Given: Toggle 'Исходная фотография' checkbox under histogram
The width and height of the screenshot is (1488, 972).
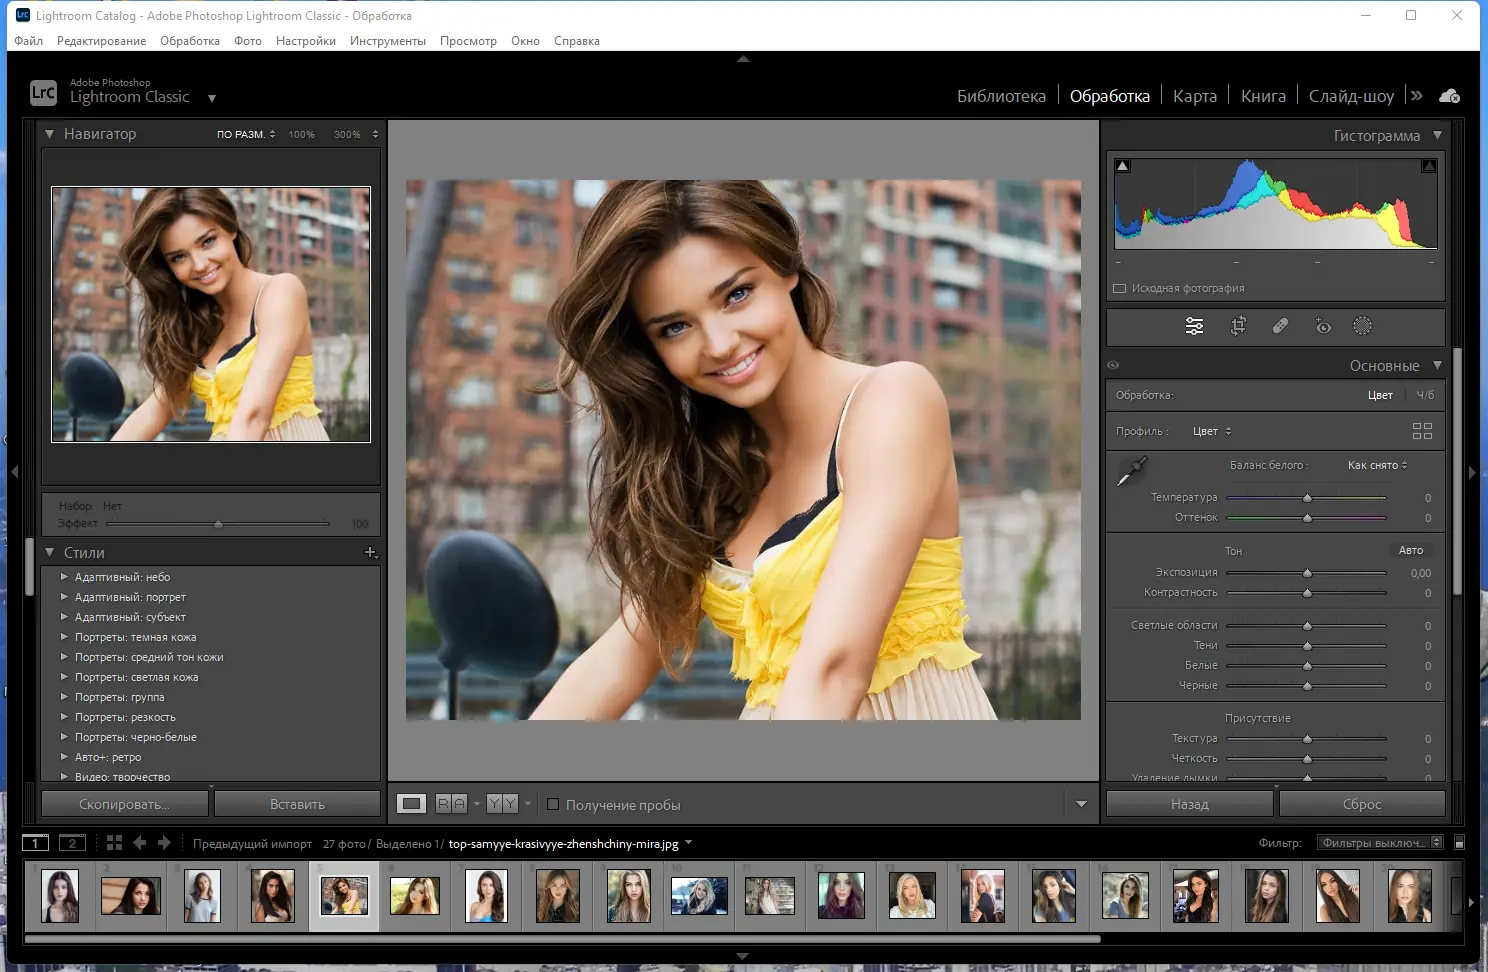Looking at the screenshot, I should point(1120,288).
